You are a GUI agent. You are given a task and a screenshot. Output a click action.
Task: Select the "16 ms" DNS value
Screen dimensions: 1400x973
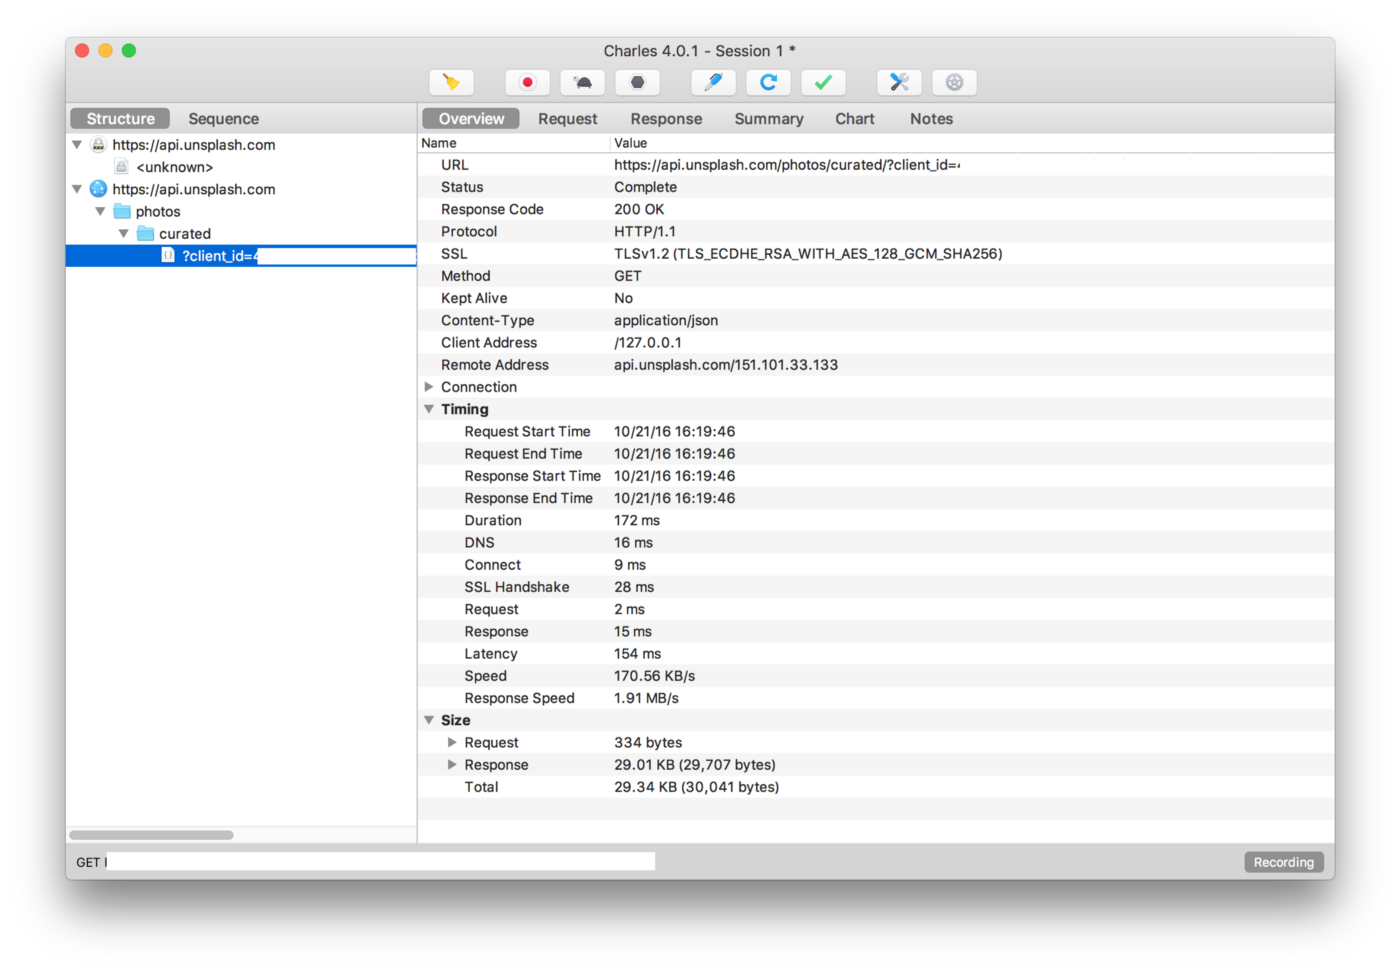(633, 542)
